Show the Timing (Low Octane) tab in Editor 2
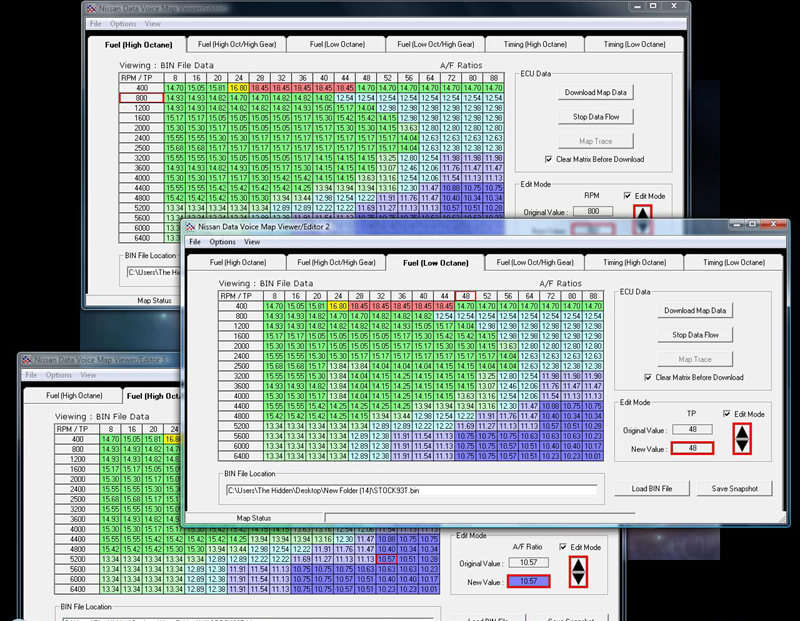Viewport: 800px width, 621px height. pyautogui.click(x=734, y=262)
